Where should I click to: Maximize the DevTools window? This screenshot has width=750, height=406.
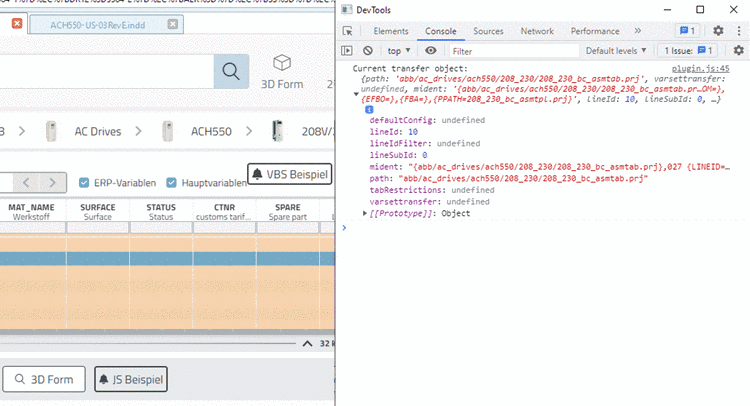pyautogui.click(x=700, y=10)
